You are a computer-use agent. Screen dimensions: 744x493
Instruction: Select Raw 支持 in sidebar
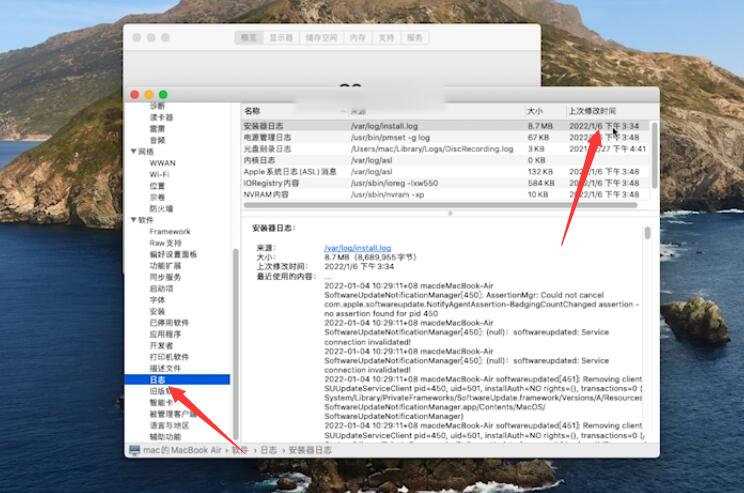coord(166,243)
